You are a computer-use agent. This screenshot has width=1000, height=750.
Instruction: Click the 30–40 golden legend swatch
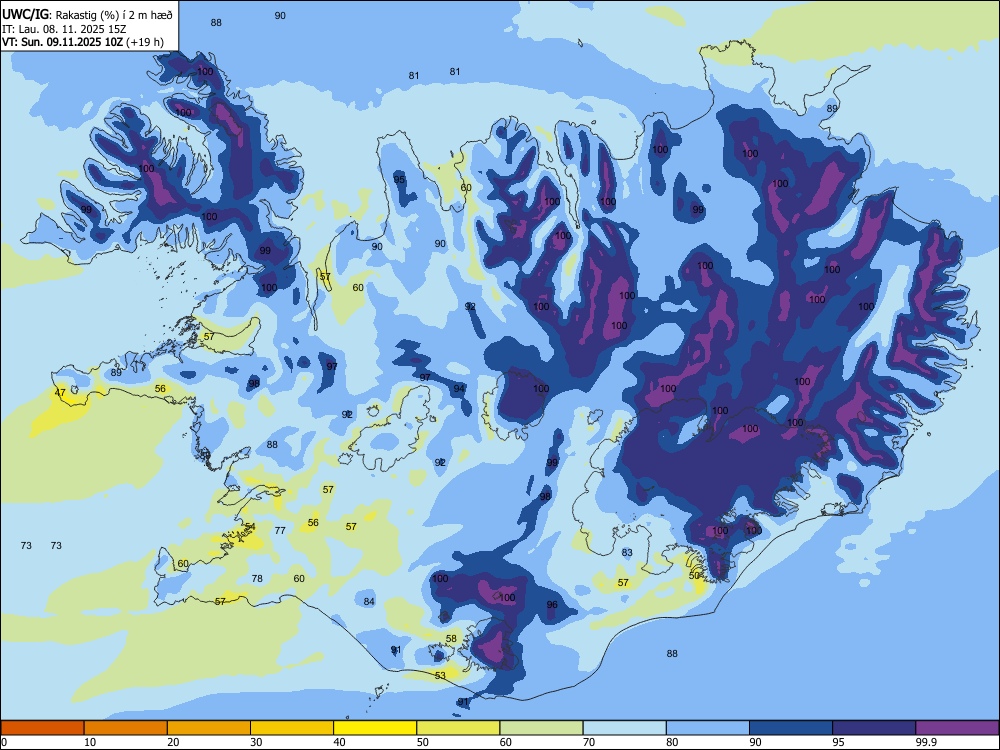coord(292,728)
